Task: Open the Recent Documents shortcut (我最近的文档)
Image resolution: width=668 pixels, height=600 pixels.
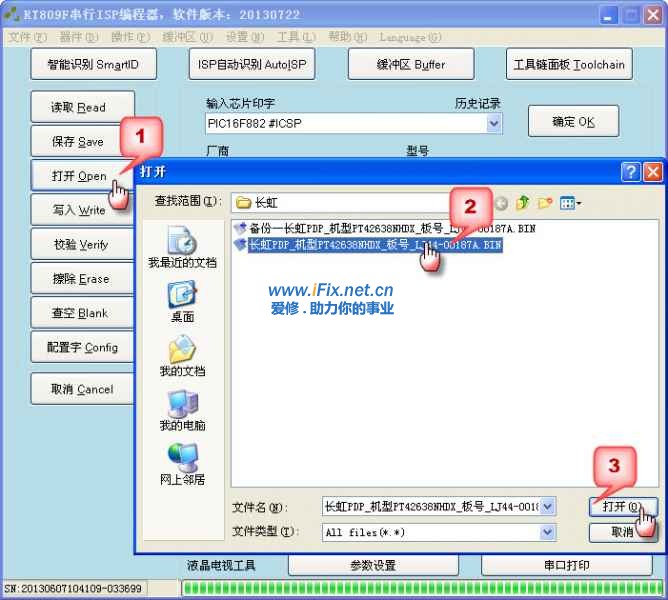Action: tap(182, 246)
